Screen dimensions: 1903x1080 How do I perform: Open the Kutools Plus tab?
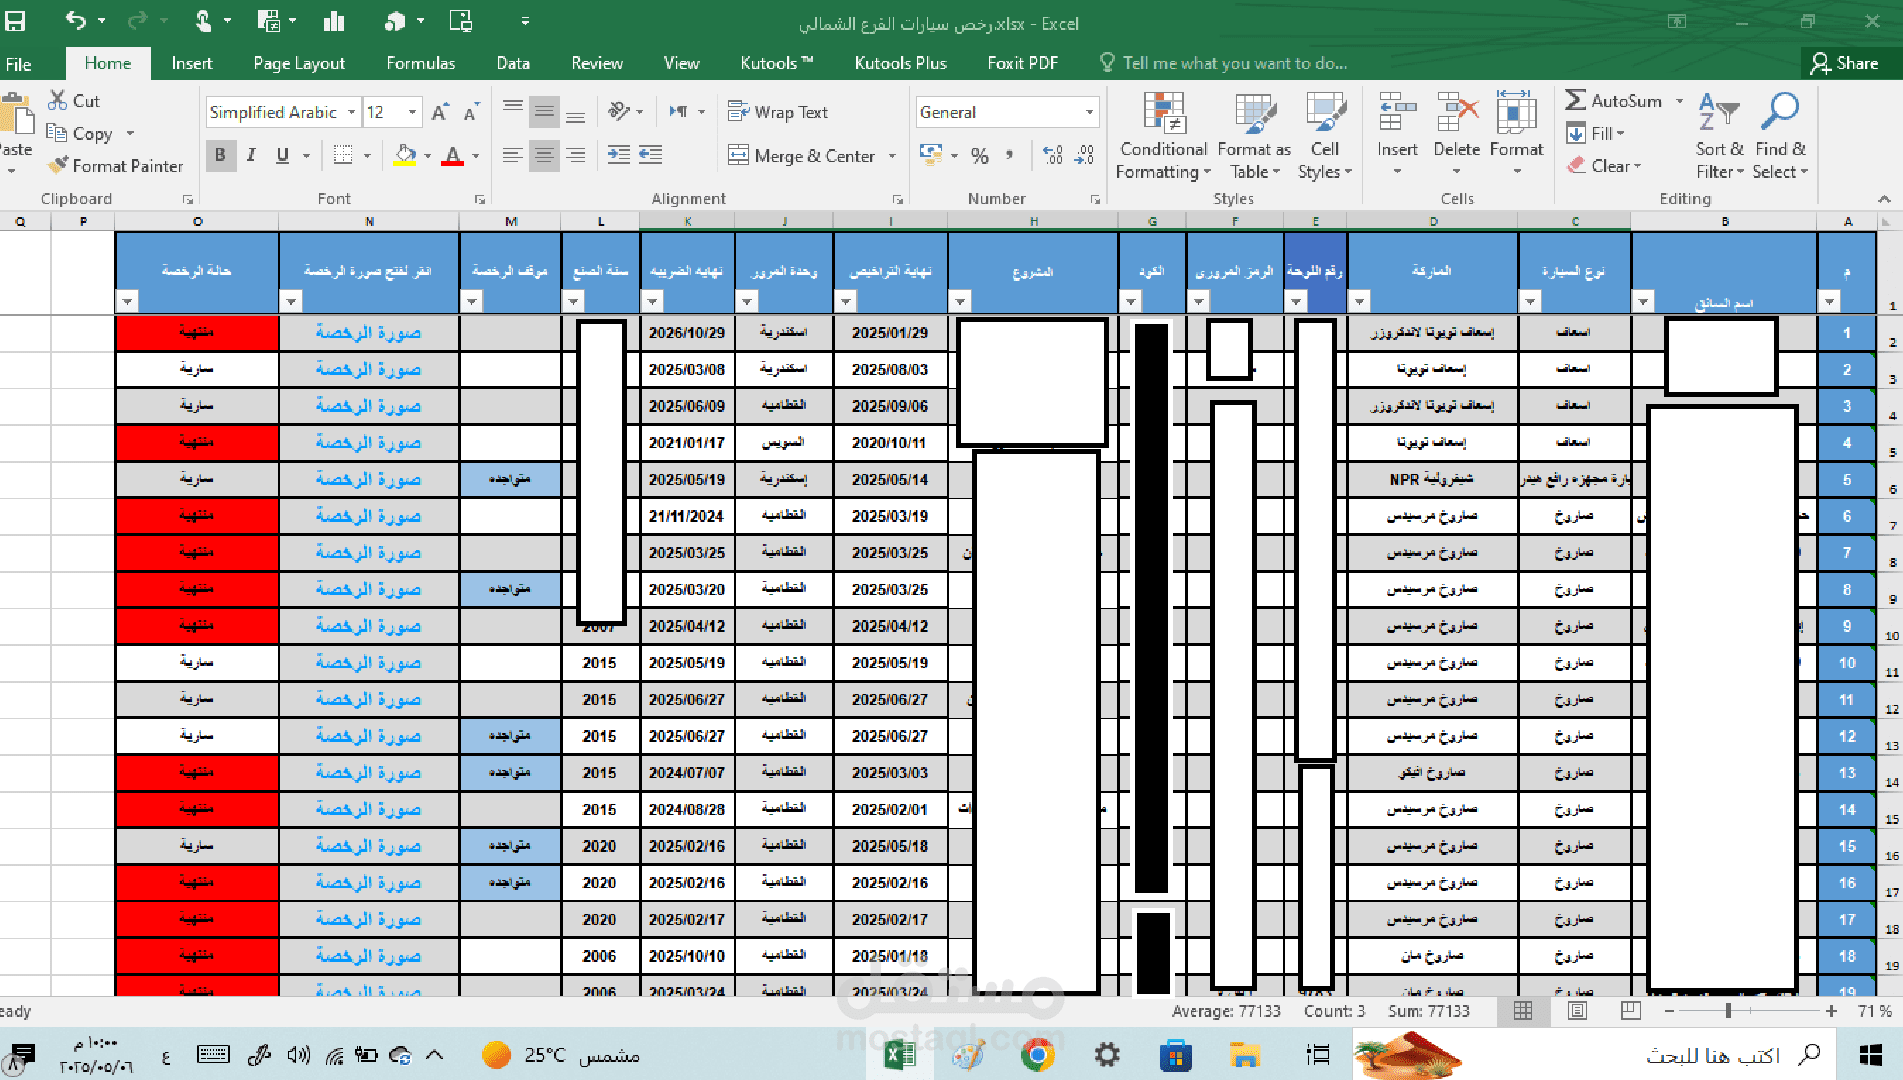pos(900,63)
